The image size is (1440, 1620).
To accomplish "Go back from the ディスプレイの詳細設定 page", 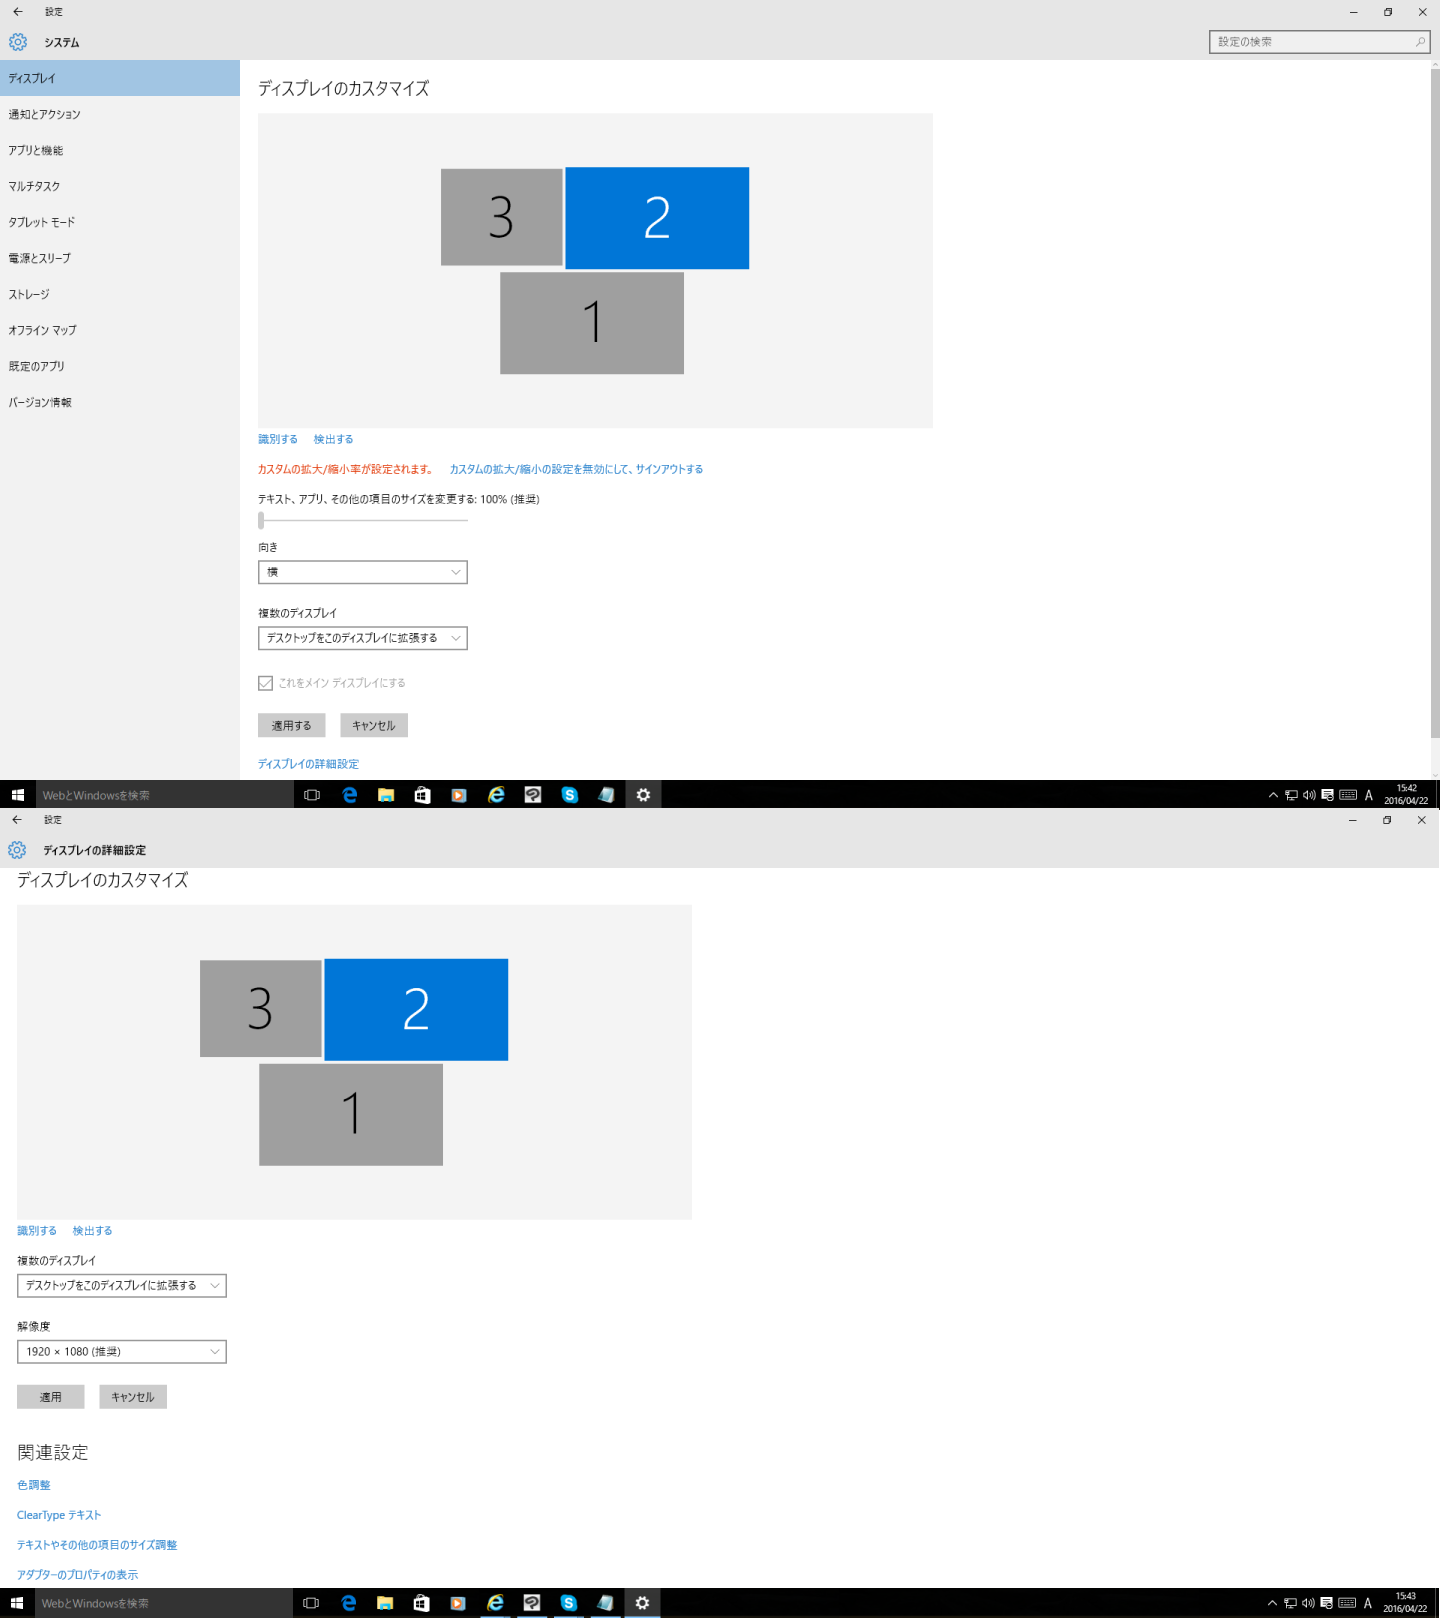I will coord(17,820).
